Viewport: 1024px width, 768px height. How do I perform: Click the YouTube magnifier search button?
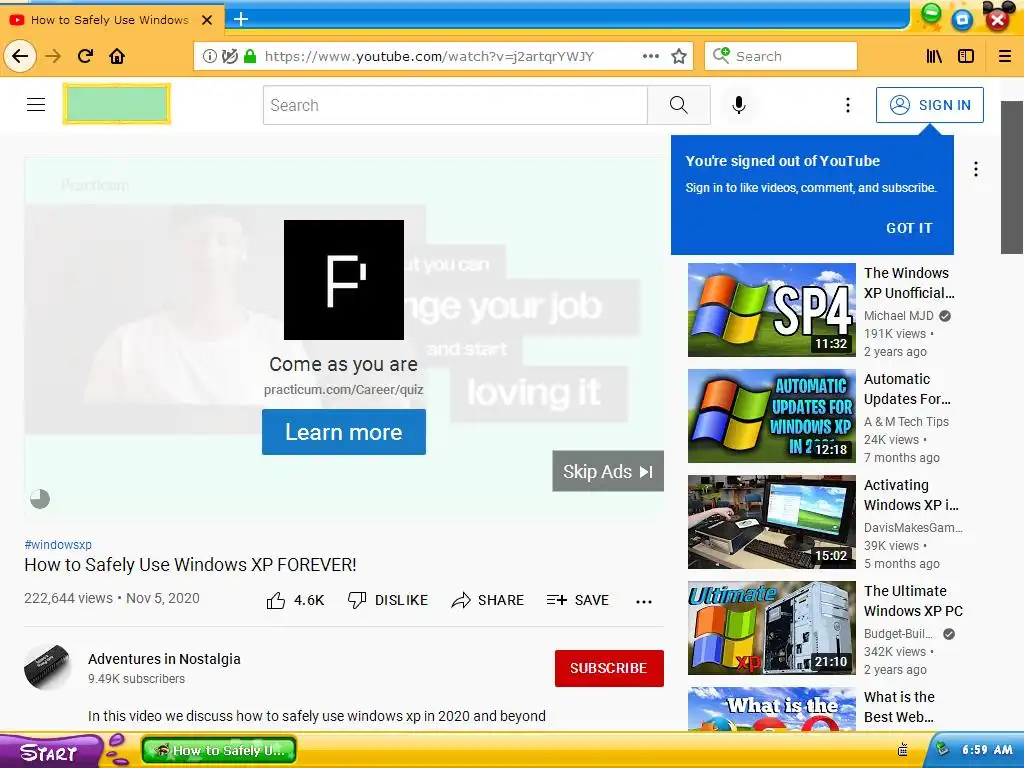tap(679, 105)
